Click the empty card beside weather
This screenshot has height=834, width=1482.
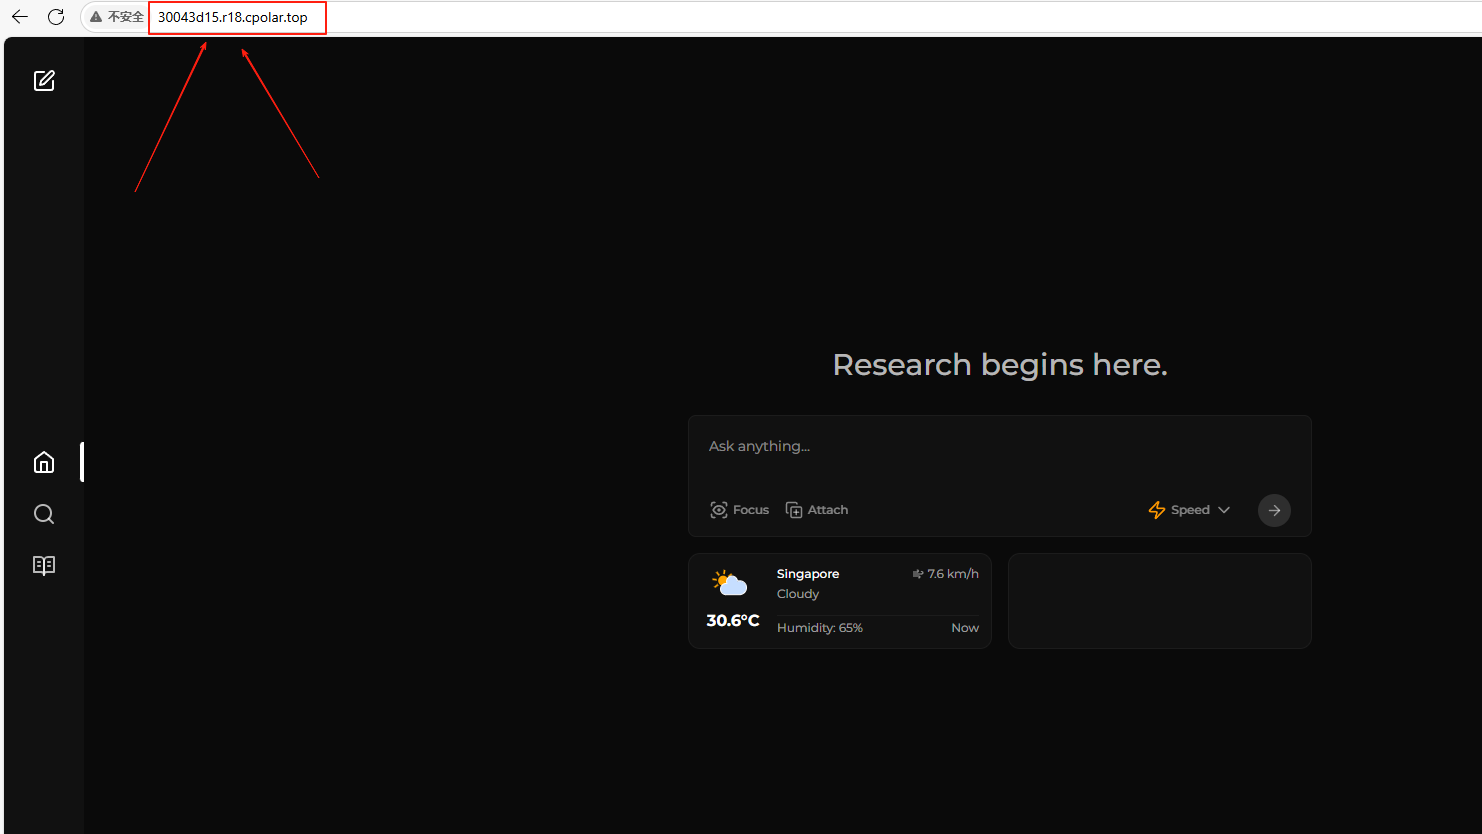coord(1159,601)
